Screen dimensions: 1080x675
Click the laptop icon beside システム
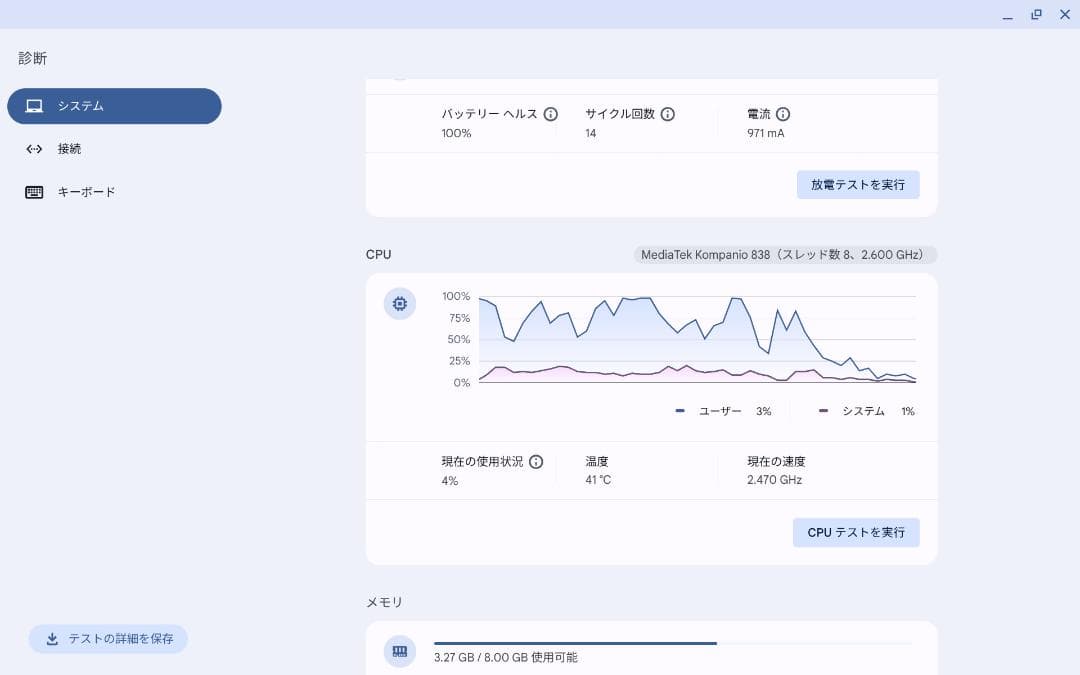[x=34, y=106]
